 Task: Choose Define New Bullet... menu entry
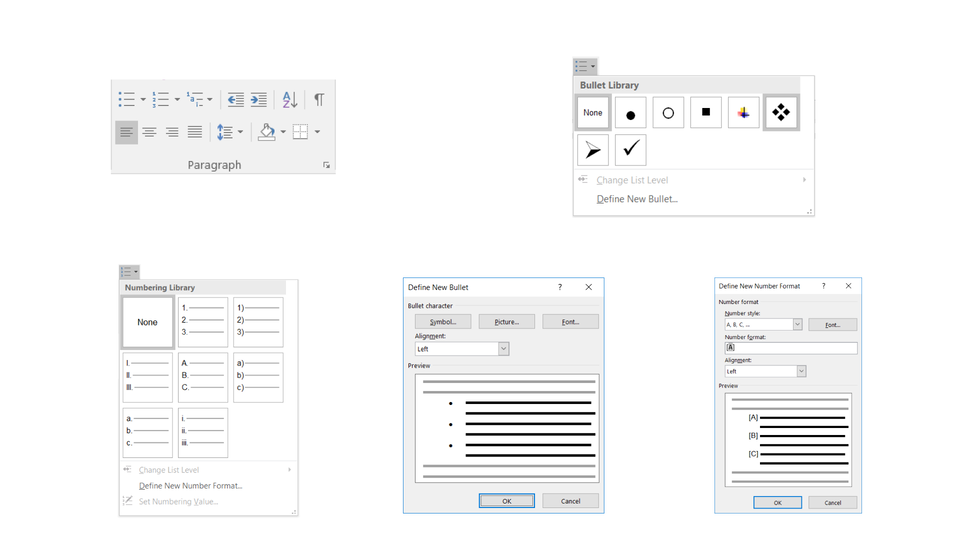pyautogui.click(x=637, y=199)
